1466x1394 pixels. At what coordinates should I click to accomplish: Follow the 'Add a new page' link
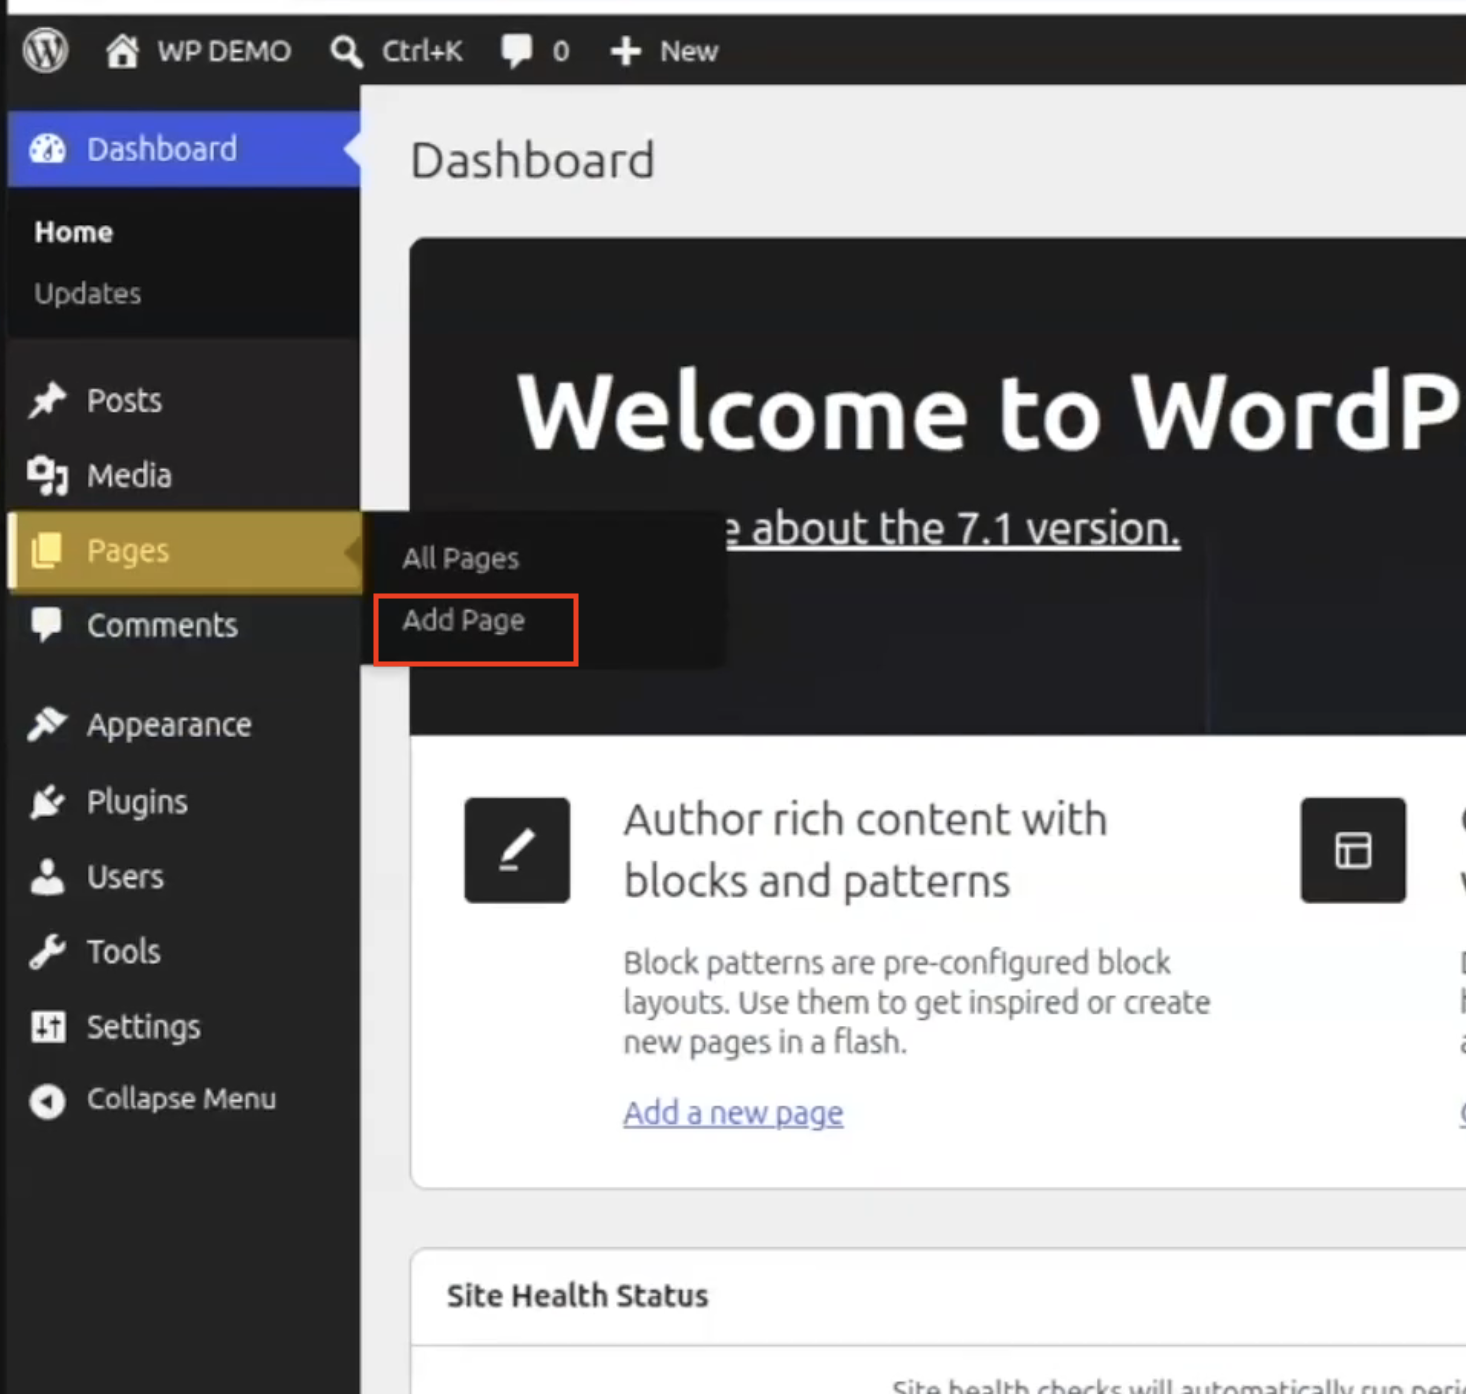733,1112
